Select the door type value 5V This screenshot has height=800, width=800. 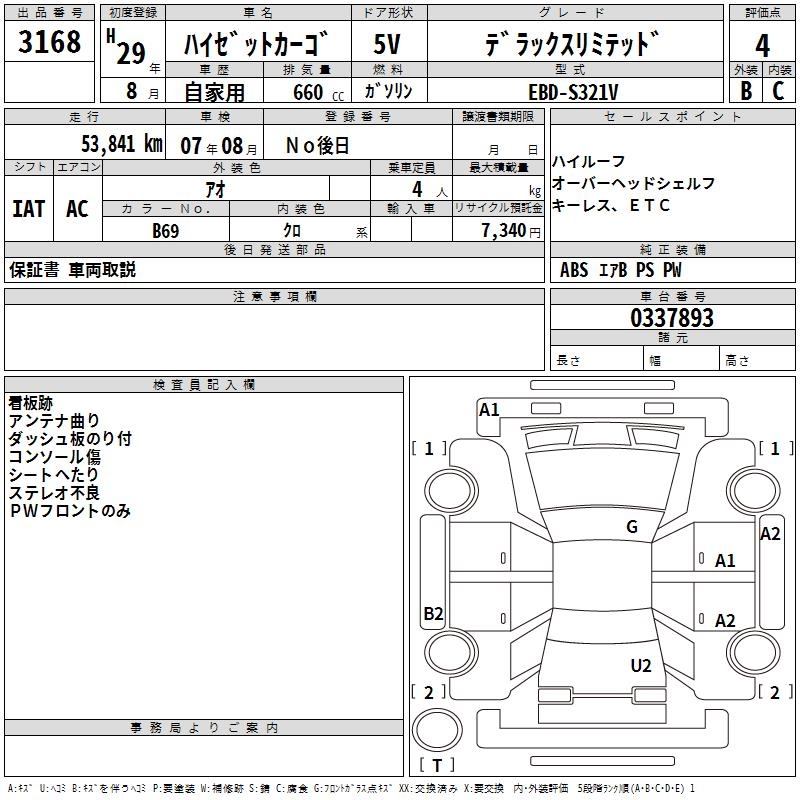pyautogui.click(x=387, y=44)
